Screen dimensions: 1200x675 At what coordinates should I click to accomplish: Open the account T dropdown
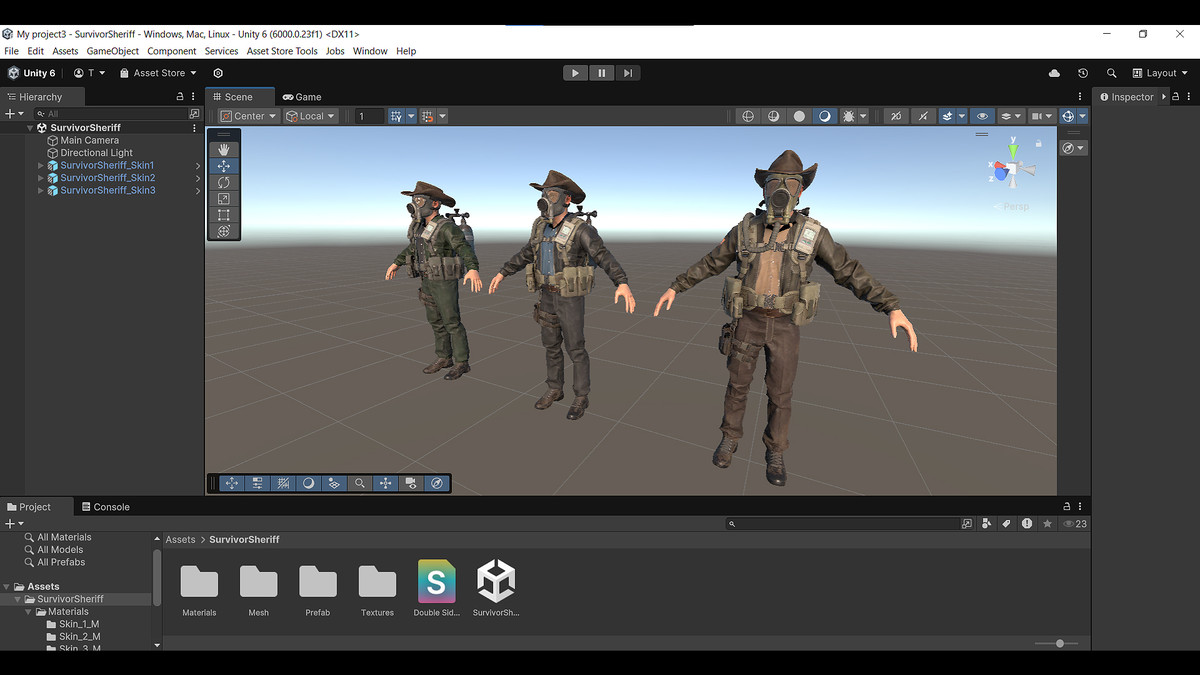89,73
